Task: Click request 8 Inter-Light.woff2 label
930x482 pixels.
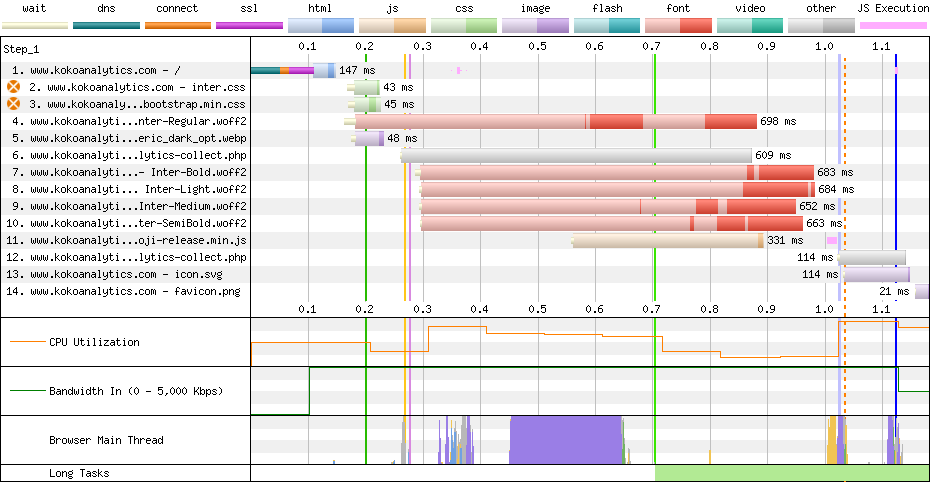Action: pos(129,189)
